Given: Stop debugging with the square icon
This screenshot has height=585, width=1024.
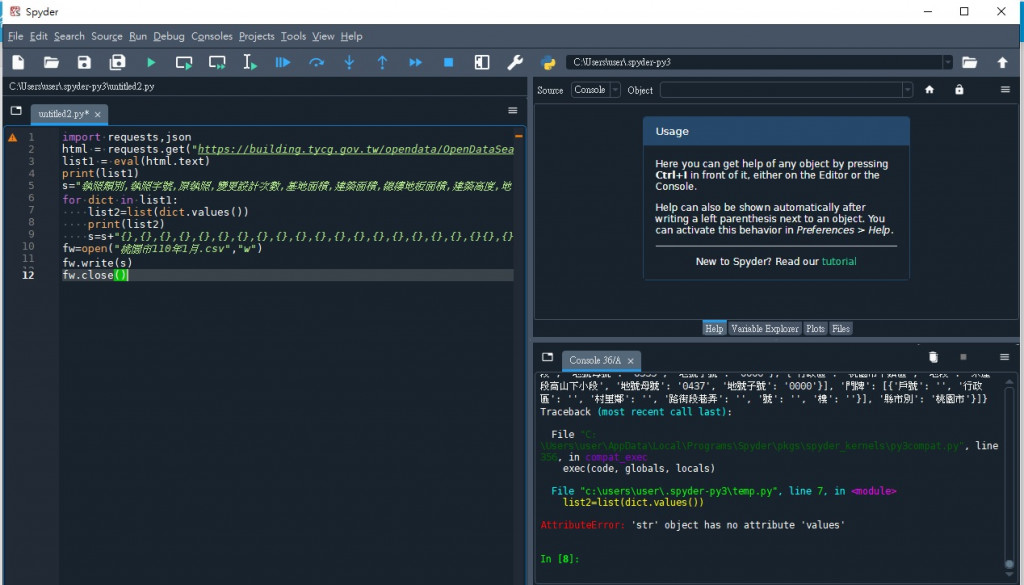Looking at the screenshot, I should pyautogui.click(x=448, y=62).
